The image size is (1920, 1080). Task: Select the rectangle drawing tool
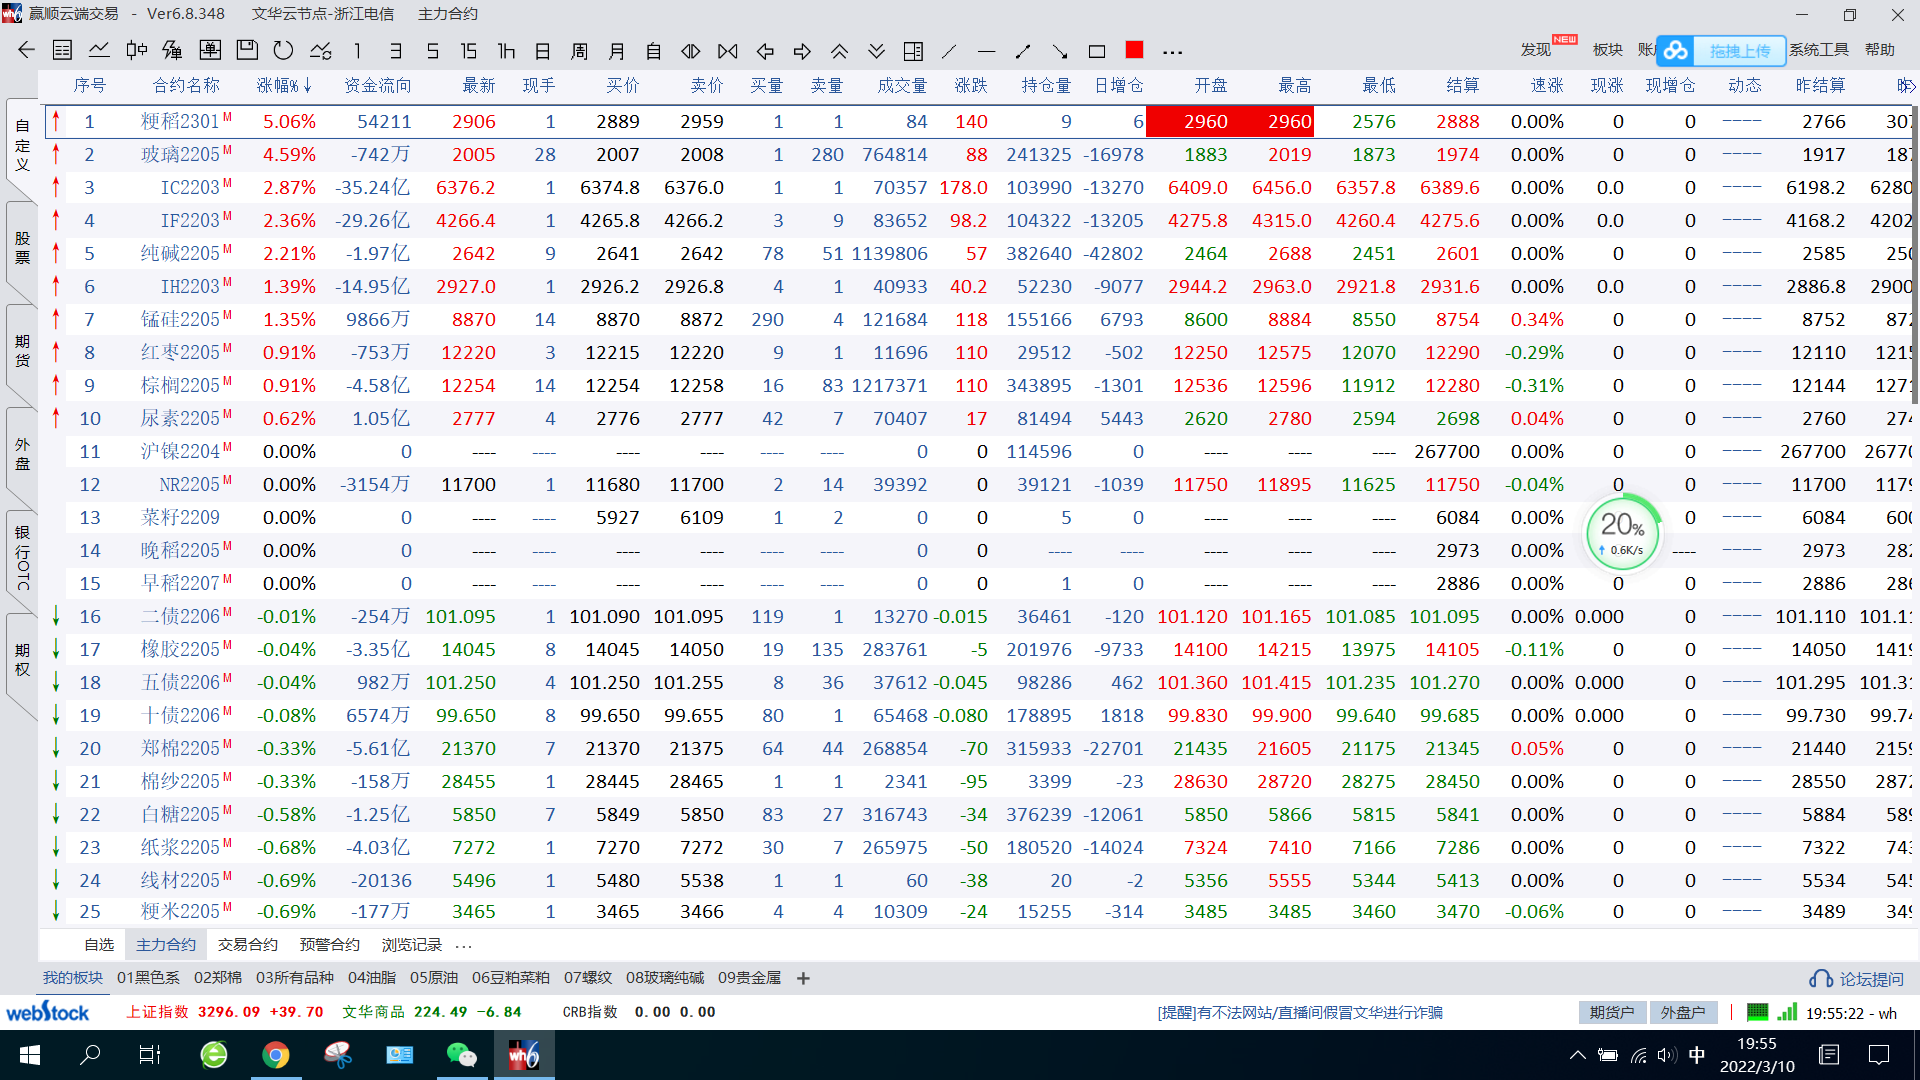point(1097,50)
